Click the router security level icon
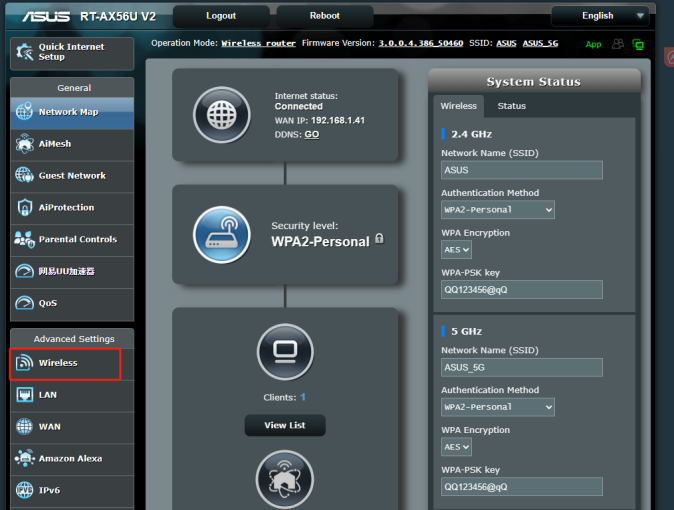The width and height of the screenshot is (674, 510). point(222,234)
